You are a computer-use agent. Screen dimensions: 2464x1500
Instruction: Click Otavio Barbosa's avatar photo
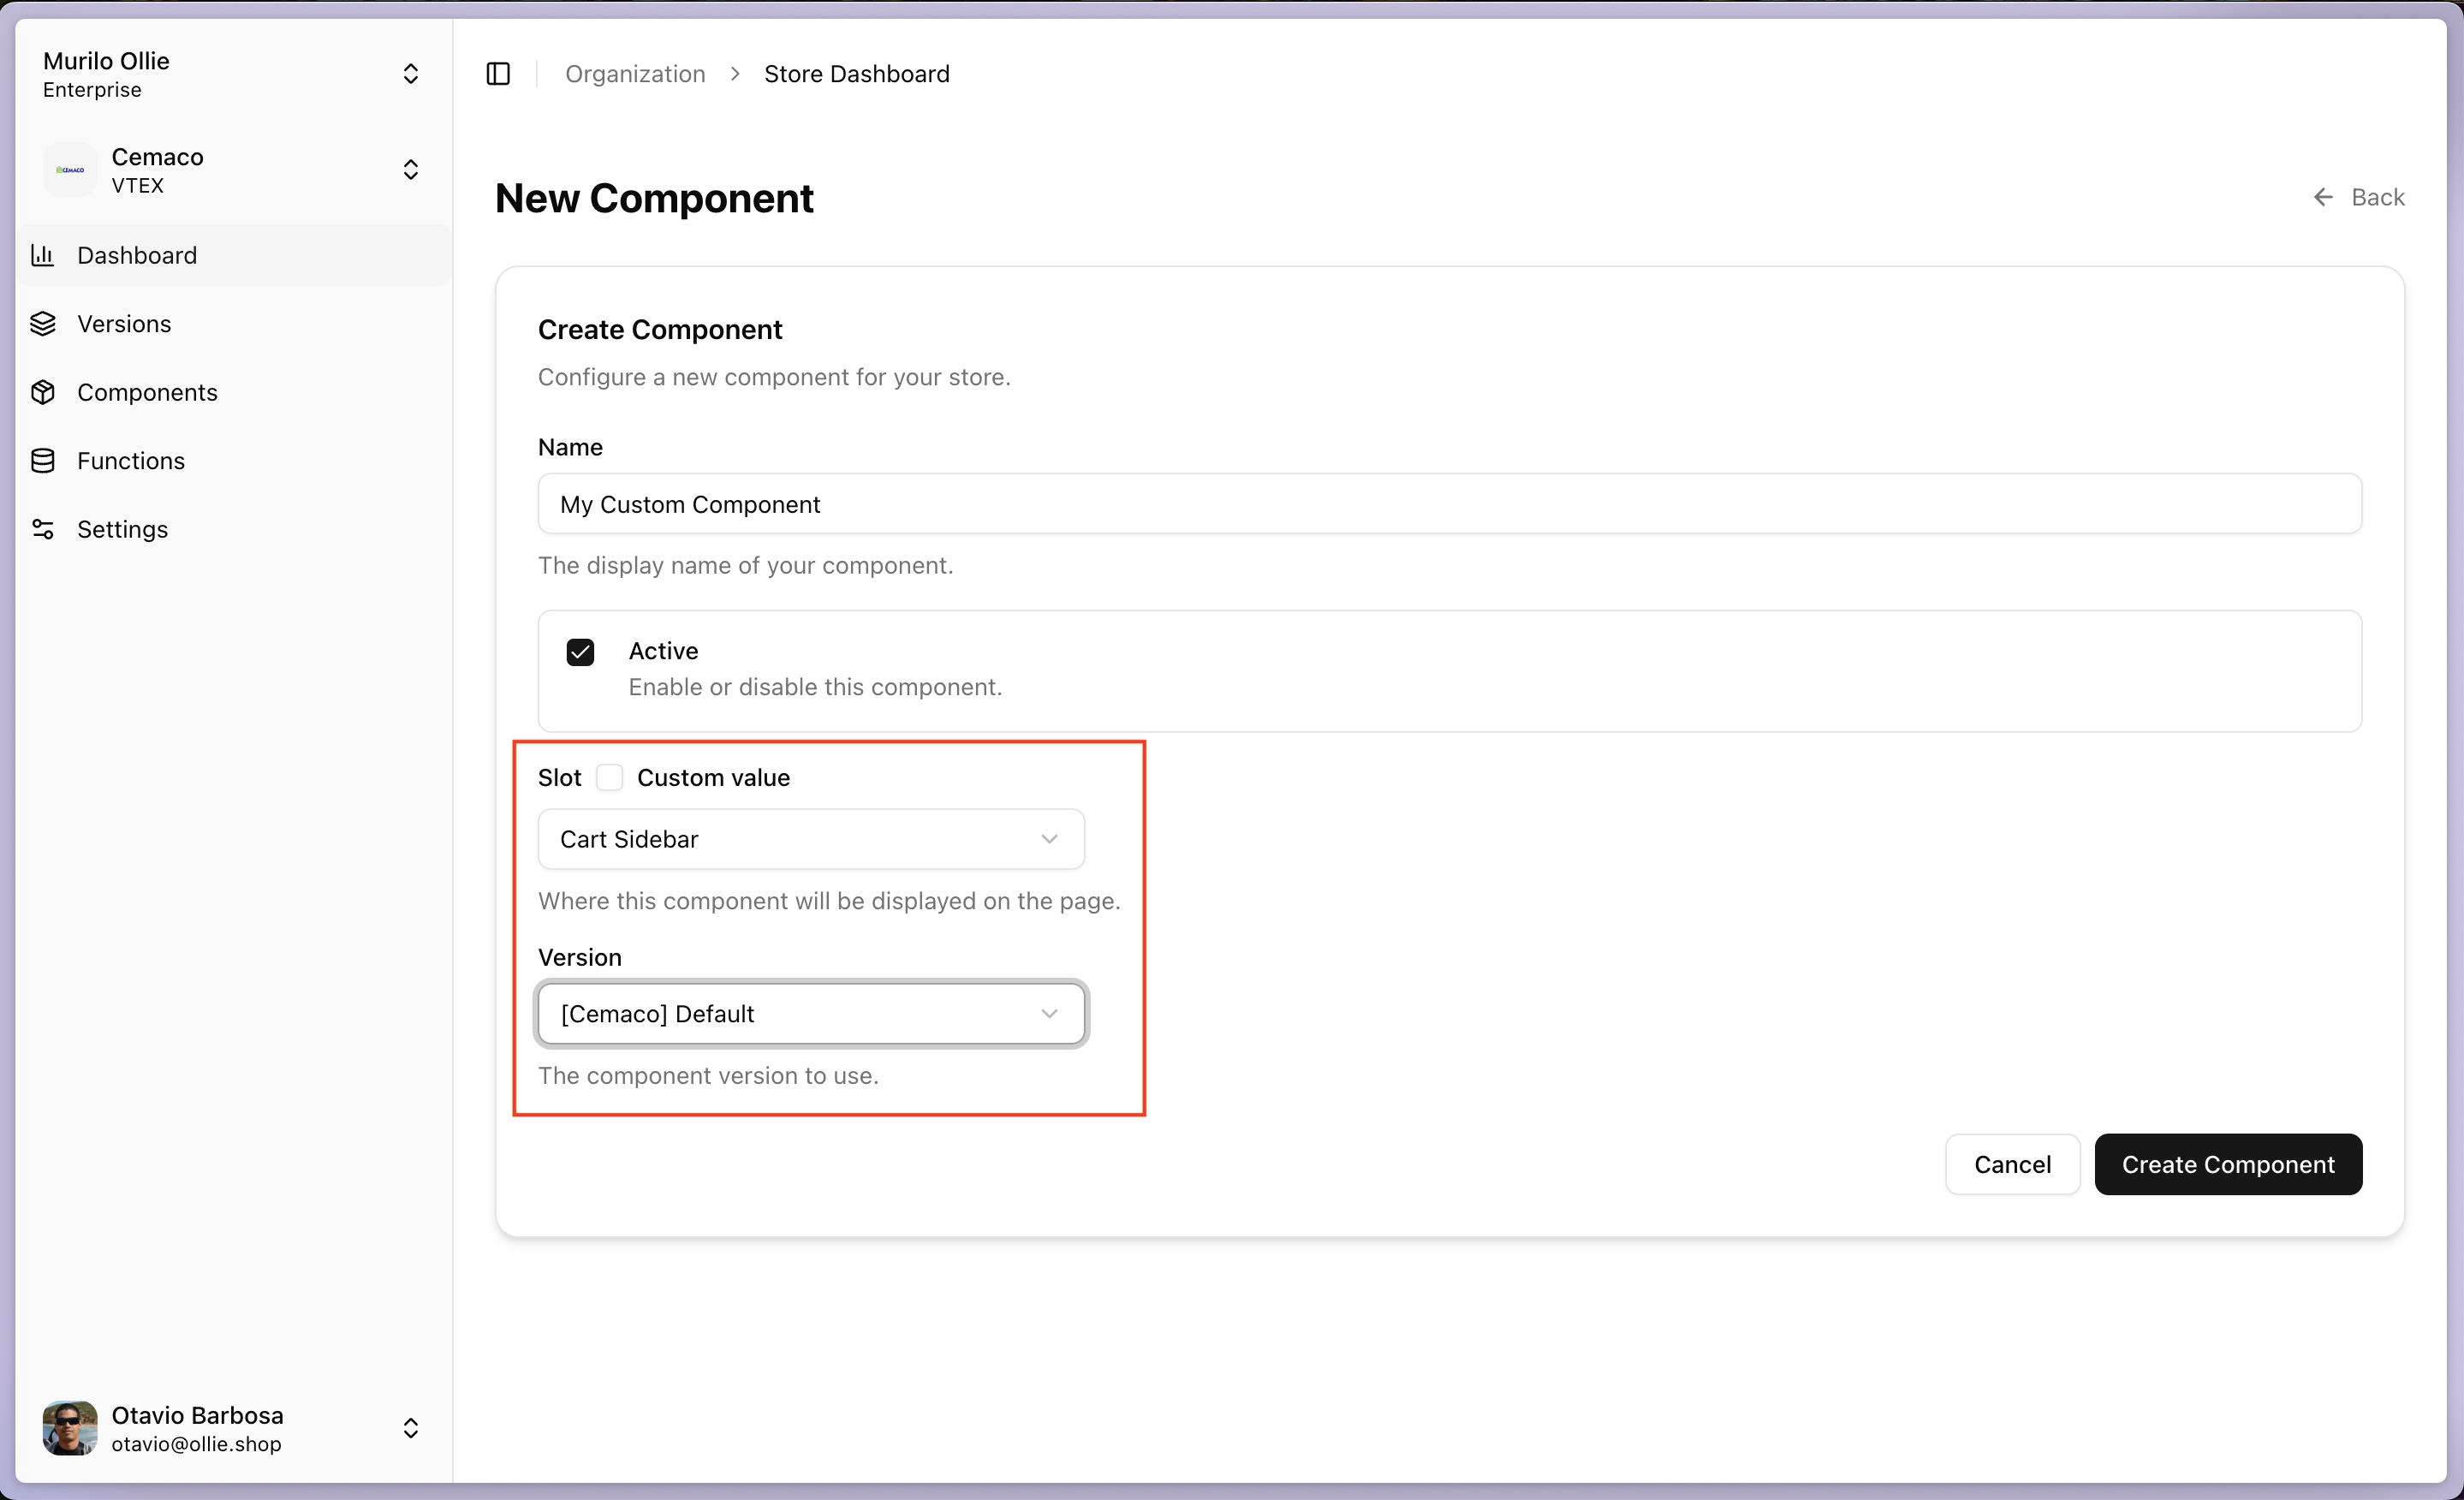70,1428
